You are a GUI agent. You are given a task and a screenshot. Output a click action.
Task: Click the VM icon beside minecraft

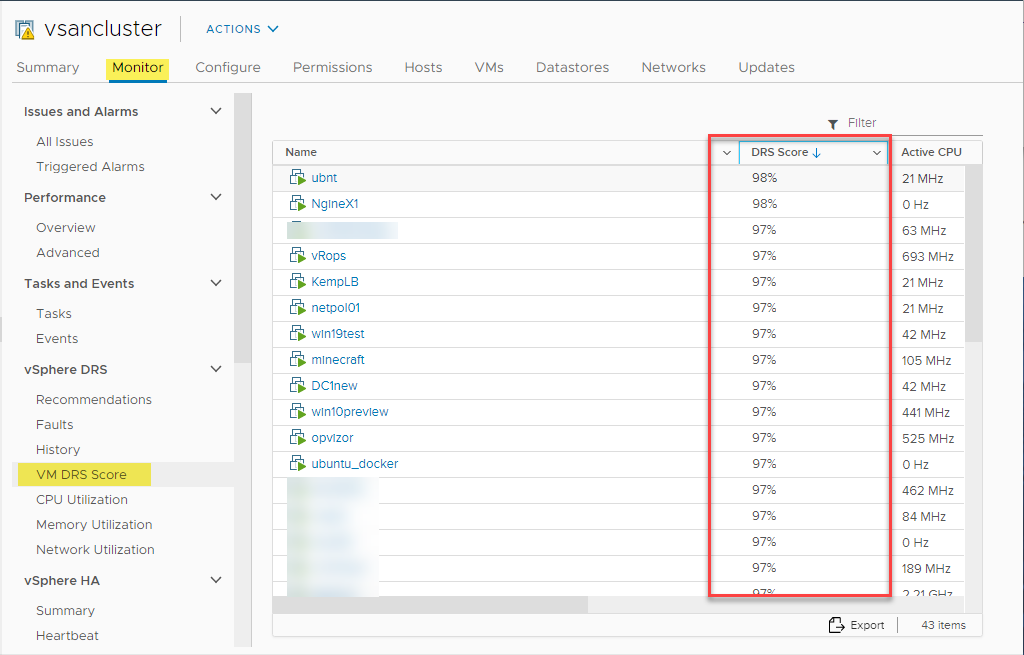click(x=297, y=359)
